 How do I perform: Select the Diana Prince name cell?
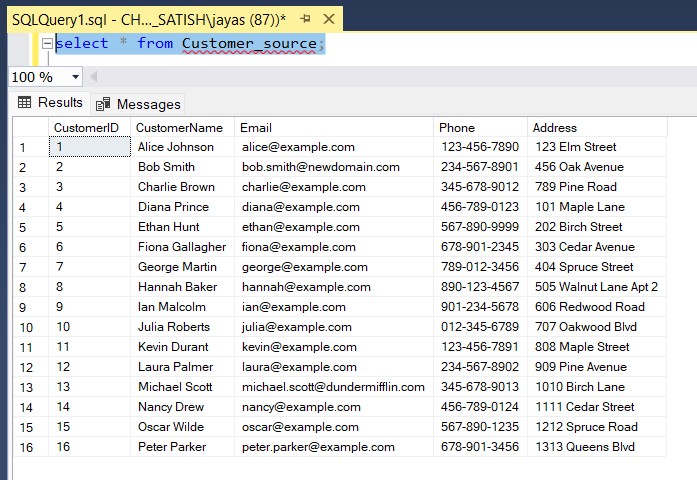tap(182, 207)
